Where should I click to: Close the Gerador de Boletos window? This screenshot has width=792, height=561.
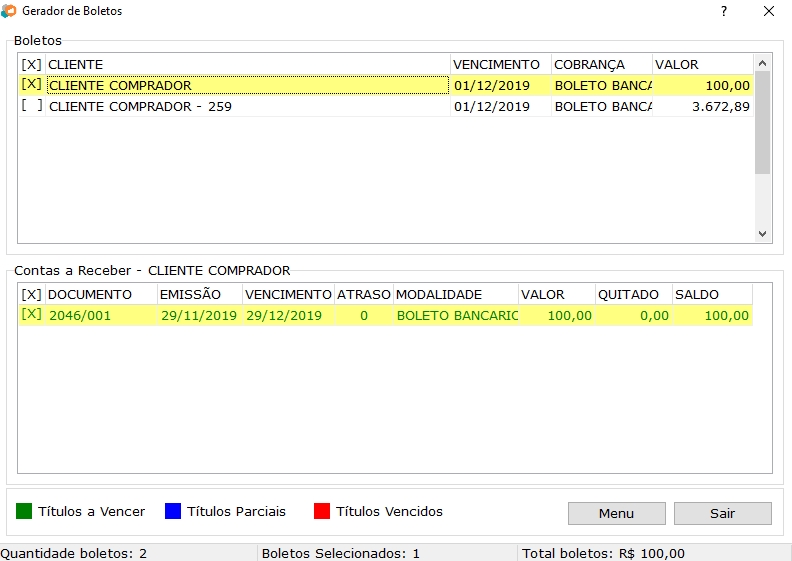[768, 11]
